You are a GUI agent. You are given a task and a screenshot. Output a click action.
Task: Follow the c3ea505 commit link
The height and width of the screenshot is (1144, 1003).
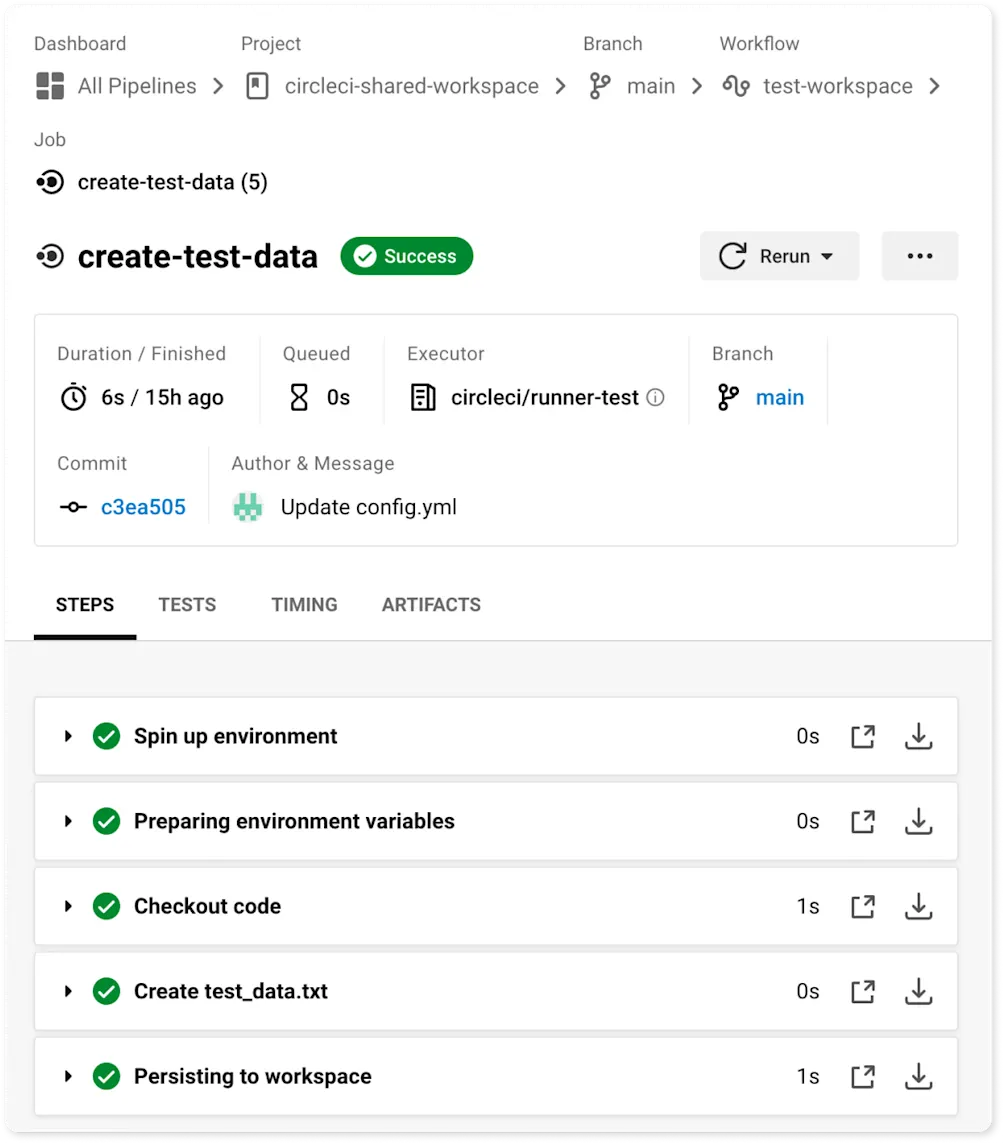tap(143, 507)
